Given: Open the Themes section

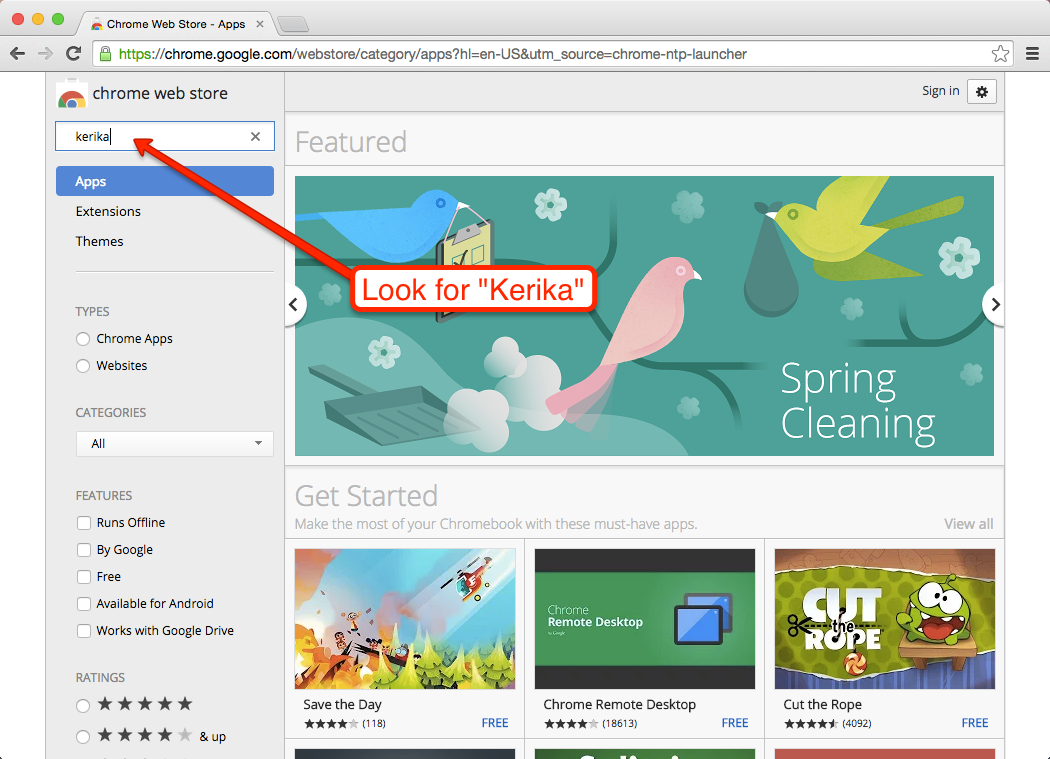Looking at the screenshot, I should point(99,241).
